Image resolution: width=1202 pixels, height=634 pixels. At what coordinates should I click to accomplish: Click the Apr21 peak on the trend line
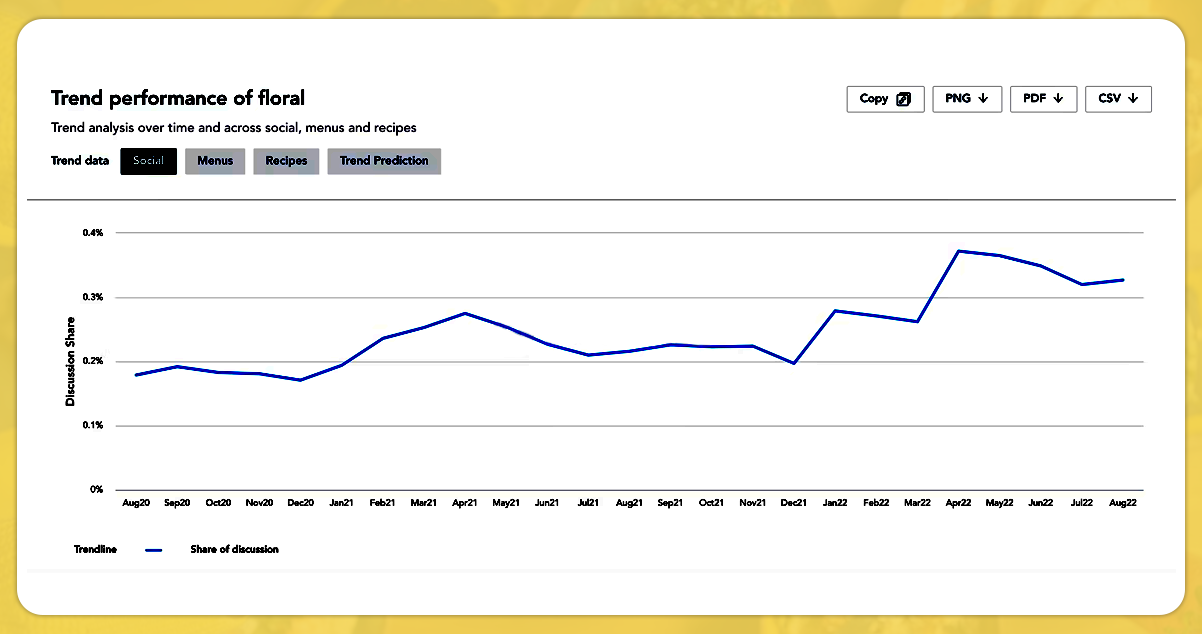(465, 313)
